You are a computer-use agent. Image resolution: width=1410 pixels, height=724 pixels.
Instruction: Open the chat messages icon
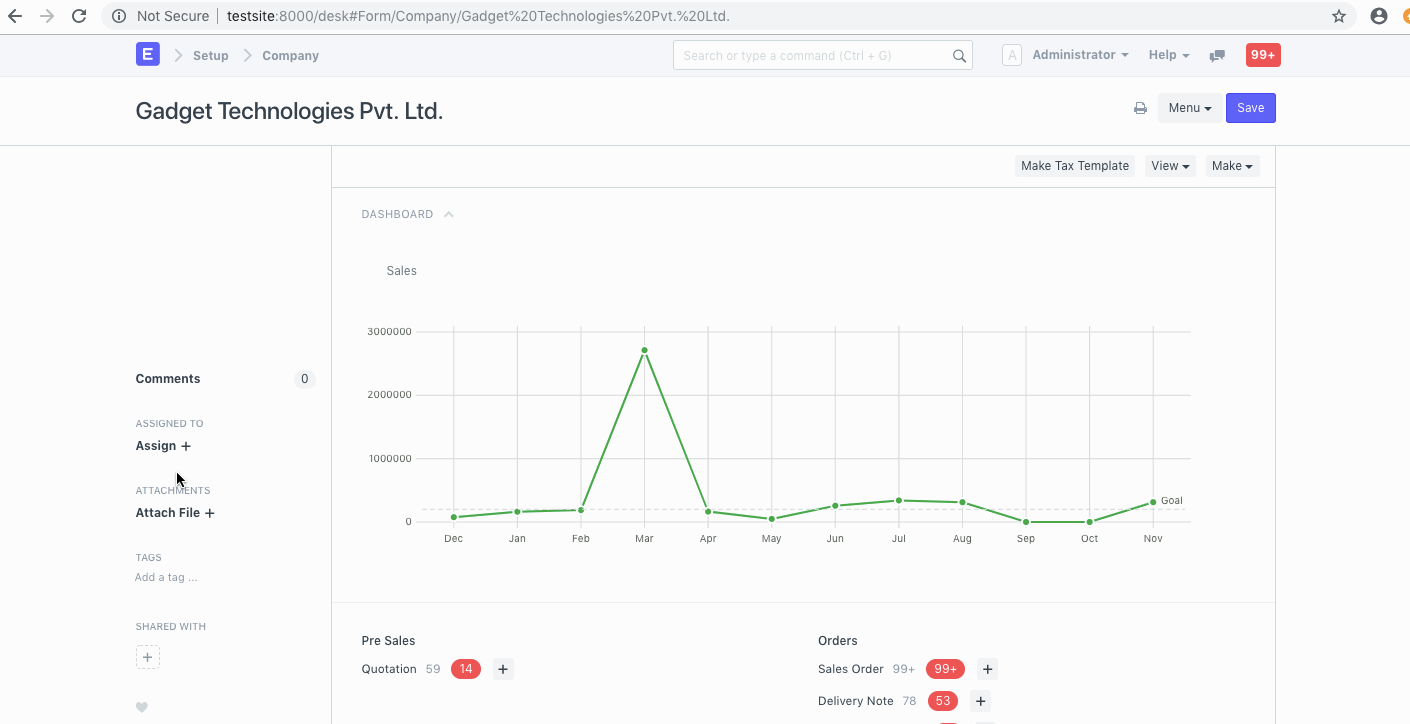point(1217,56)
